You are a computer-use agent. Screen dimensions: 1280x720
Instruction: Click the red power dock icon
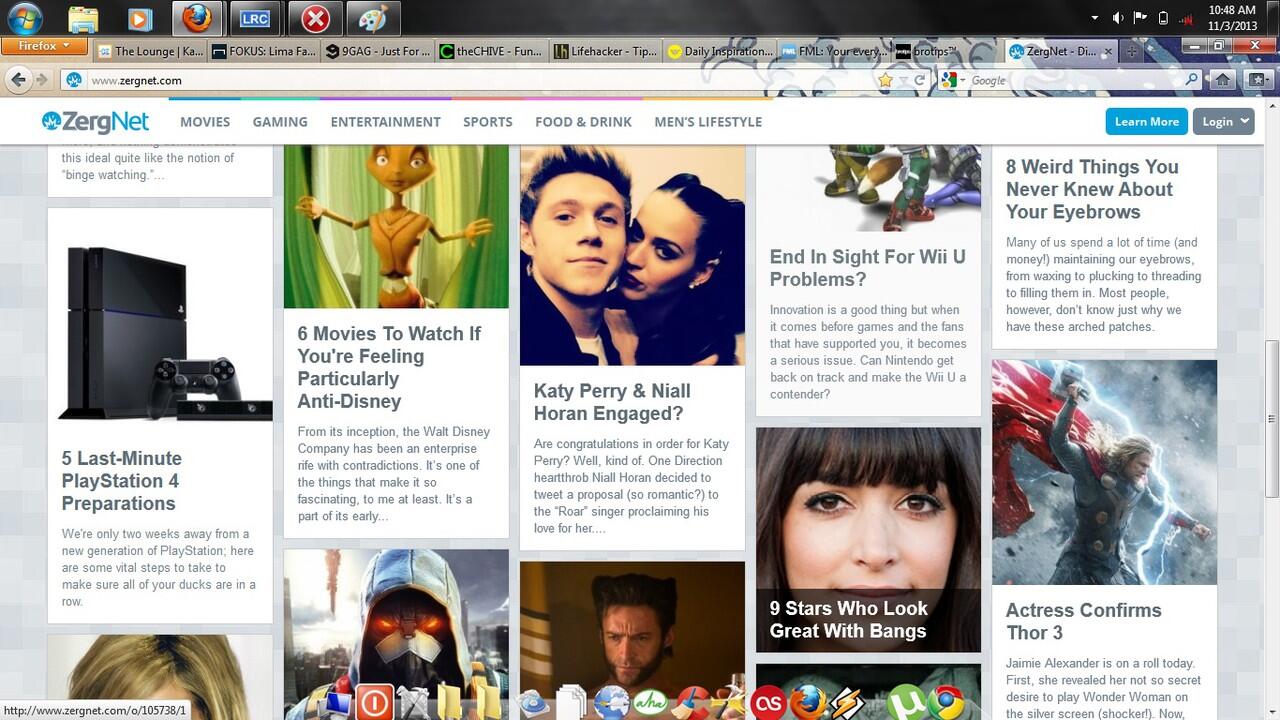pos(374,701)
